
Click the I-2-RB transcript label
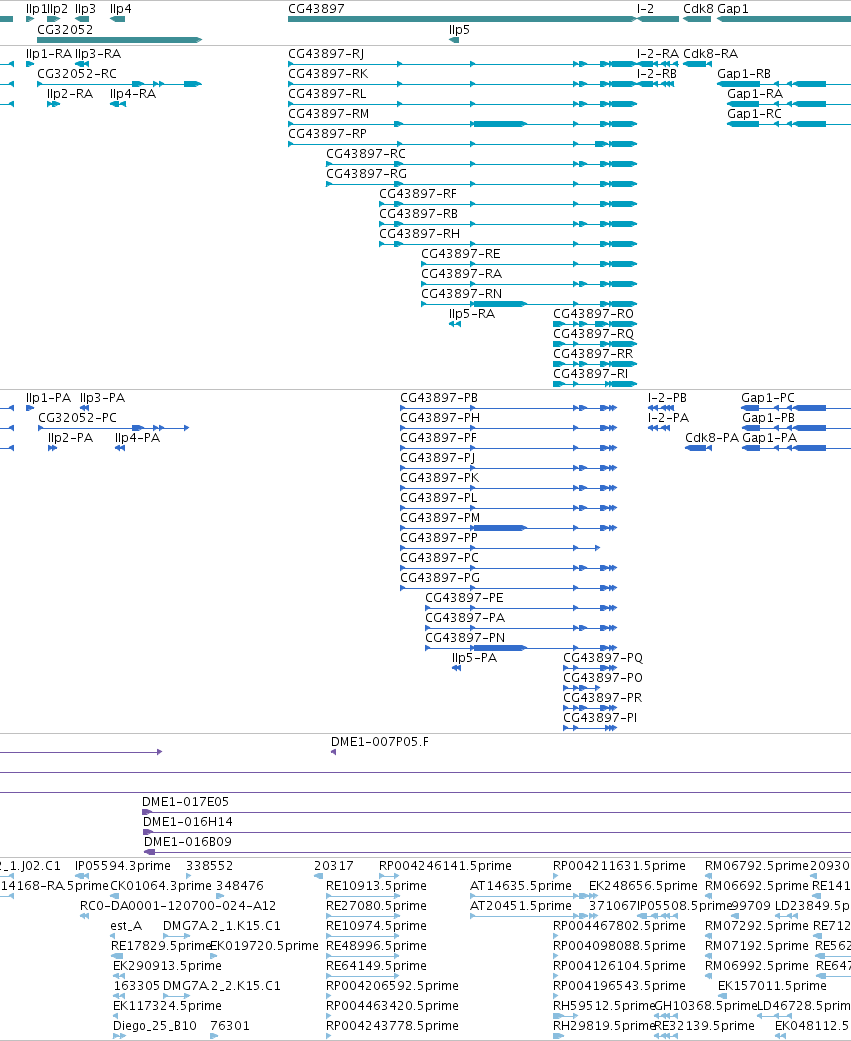pos(657,74)
